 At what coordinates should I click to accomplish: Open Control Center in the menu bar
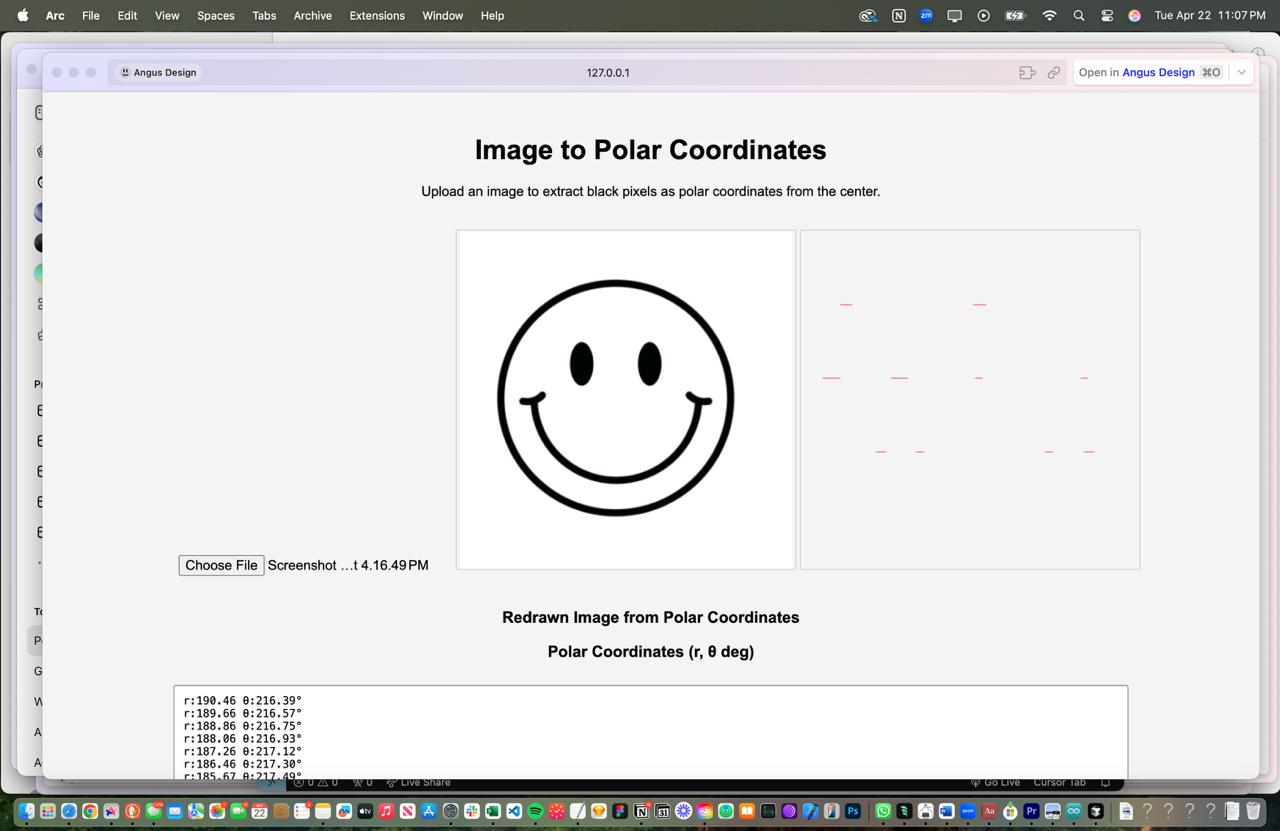click(1107, 15)
